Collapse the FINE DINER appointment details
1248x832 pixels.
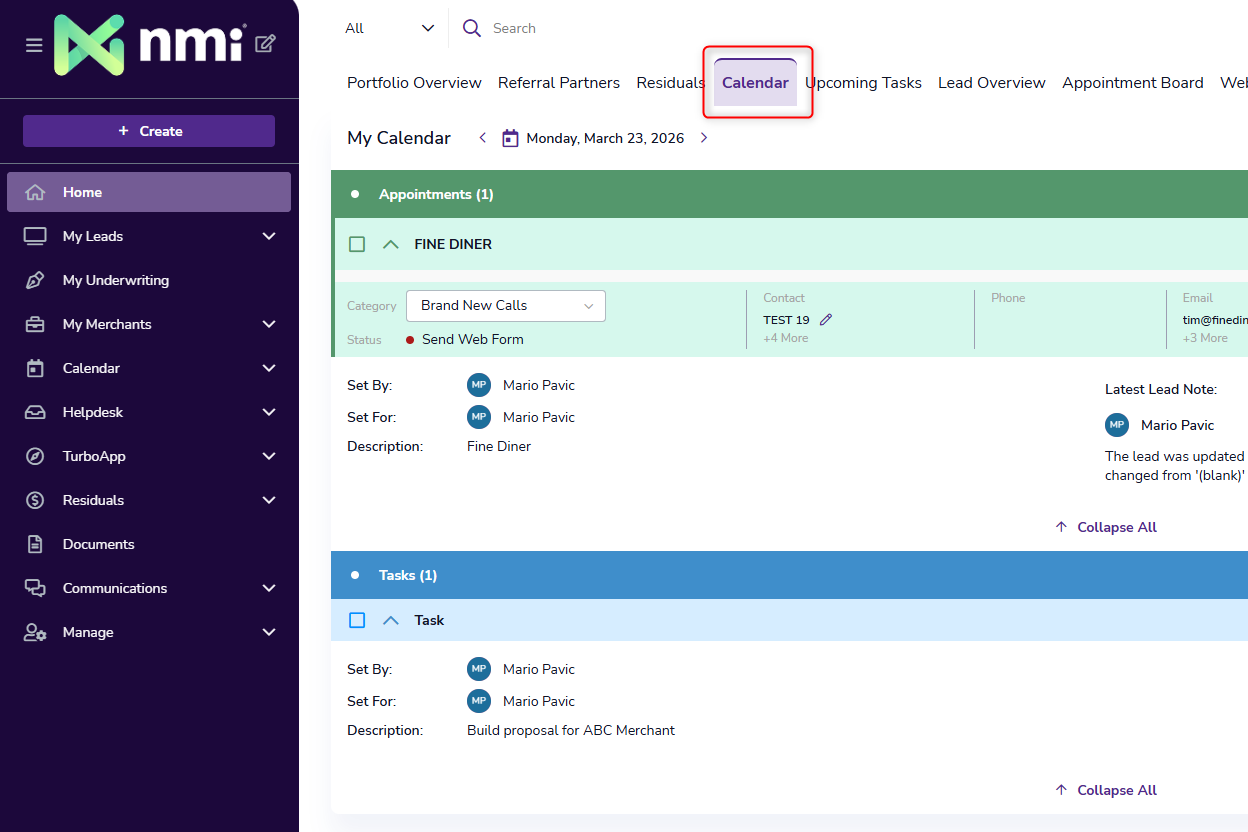point(391,244)
